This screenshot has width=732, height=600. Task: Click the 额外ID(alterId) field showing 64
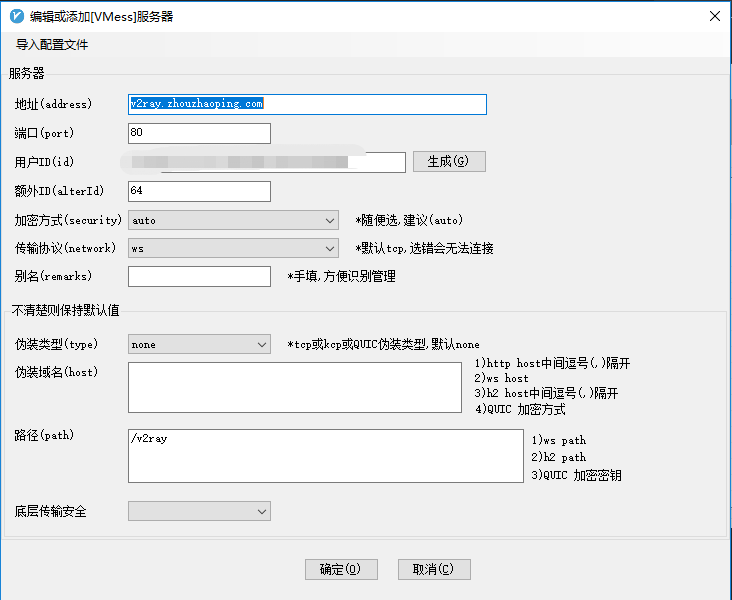coord(199,191)
